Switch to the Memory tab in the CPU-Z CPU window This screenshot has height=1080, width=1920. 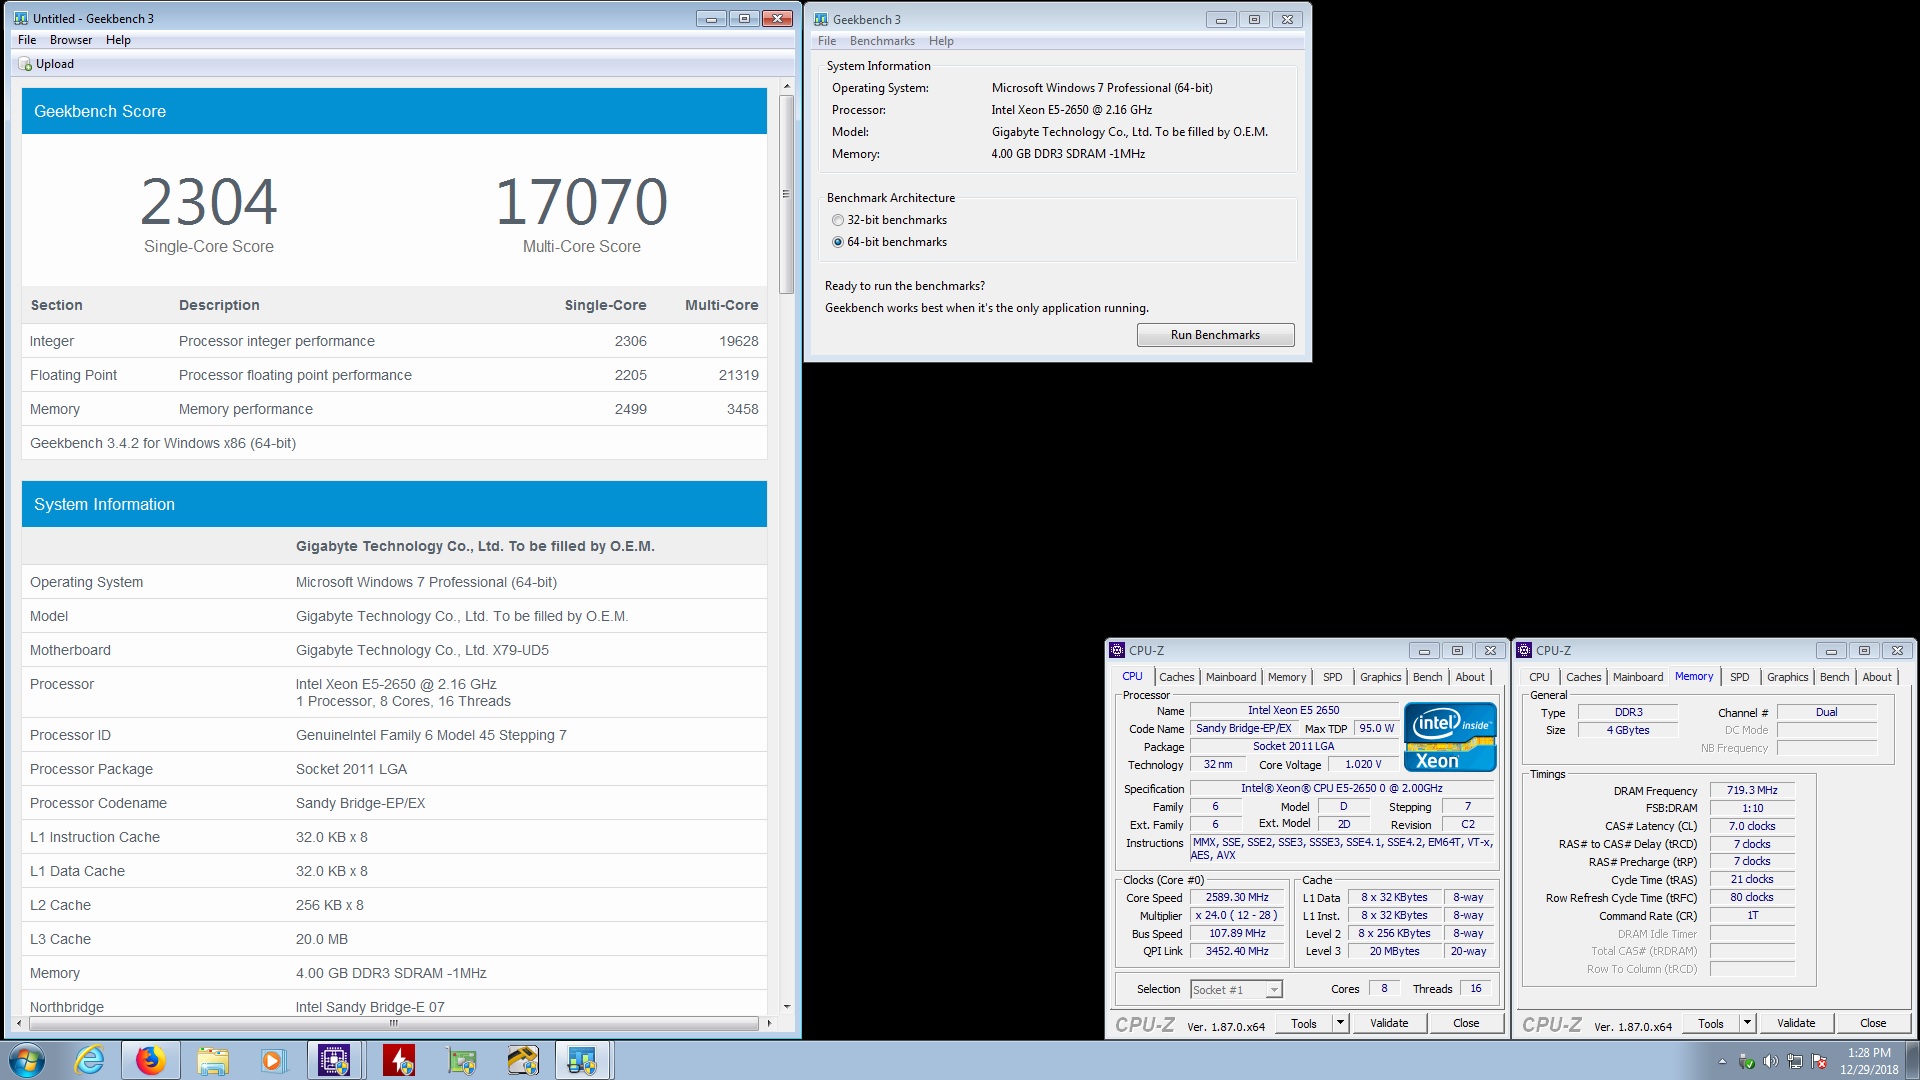1287,677
